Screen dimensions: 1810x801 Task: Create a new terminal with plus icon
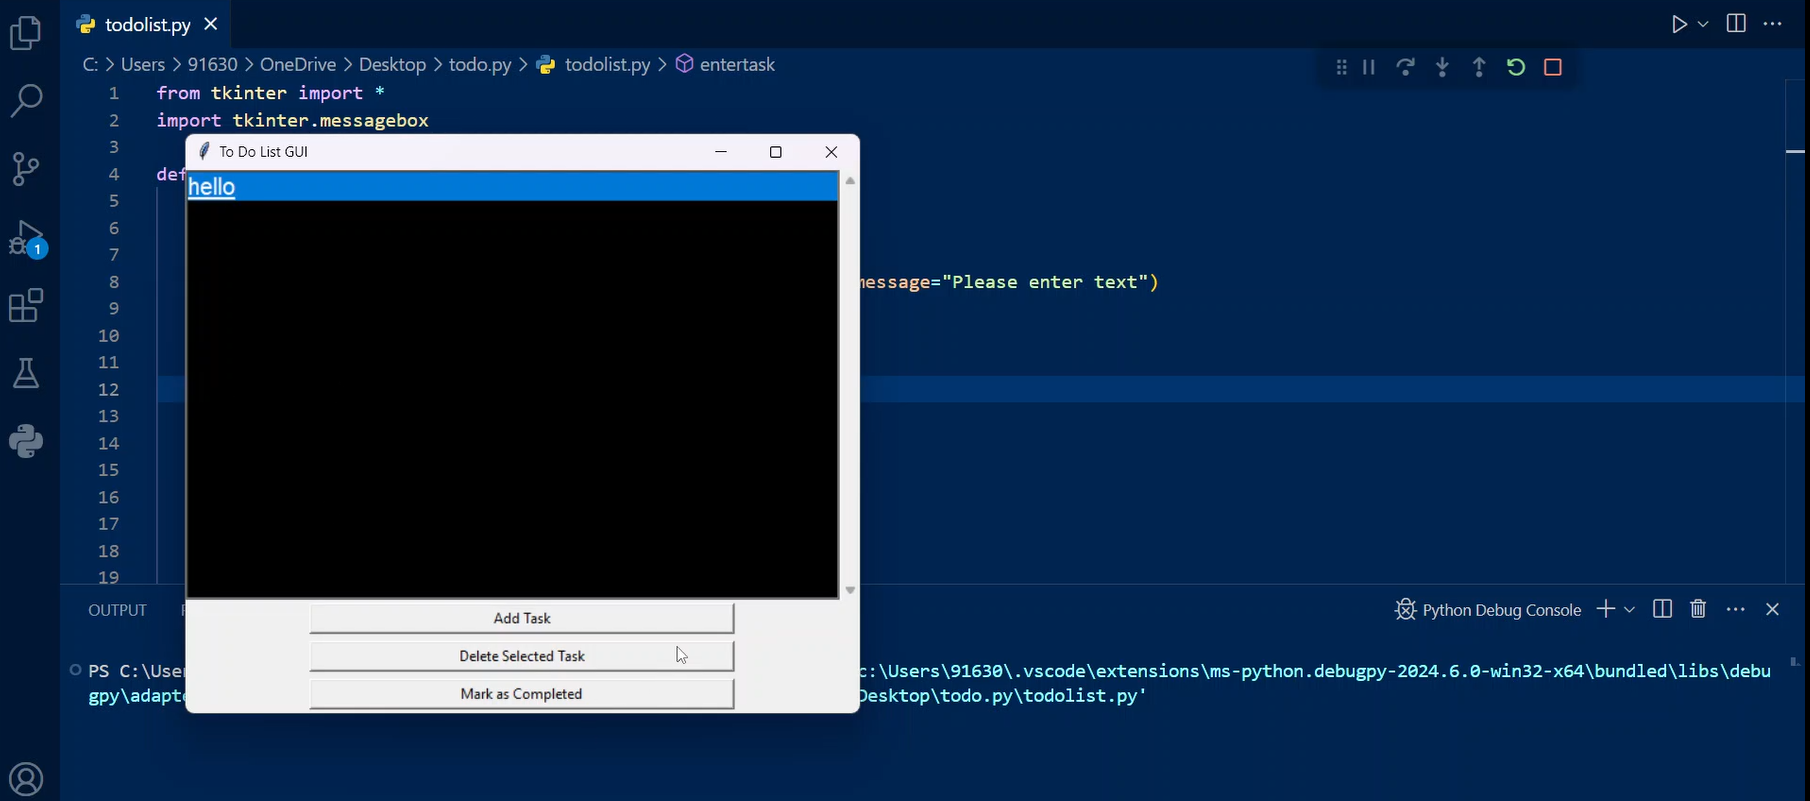click(1606, 609)
